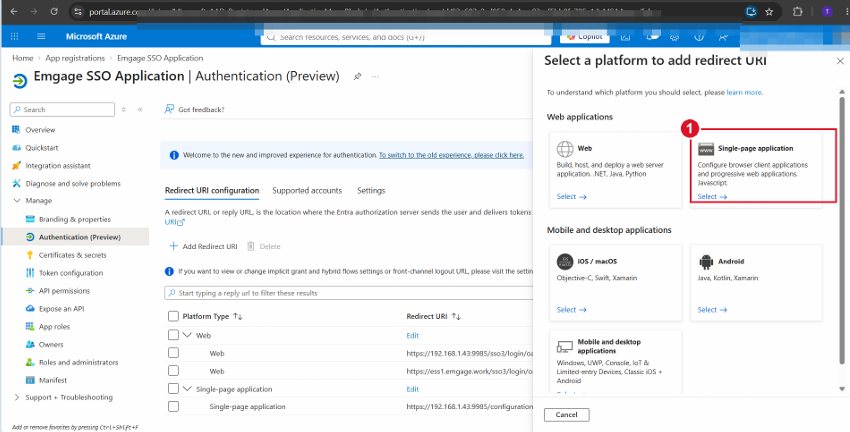The width and height of the screenshot is (850, 432).
Task: Select the Single-page application platform card
Action: pyautogui.click(x=756, y=170)
